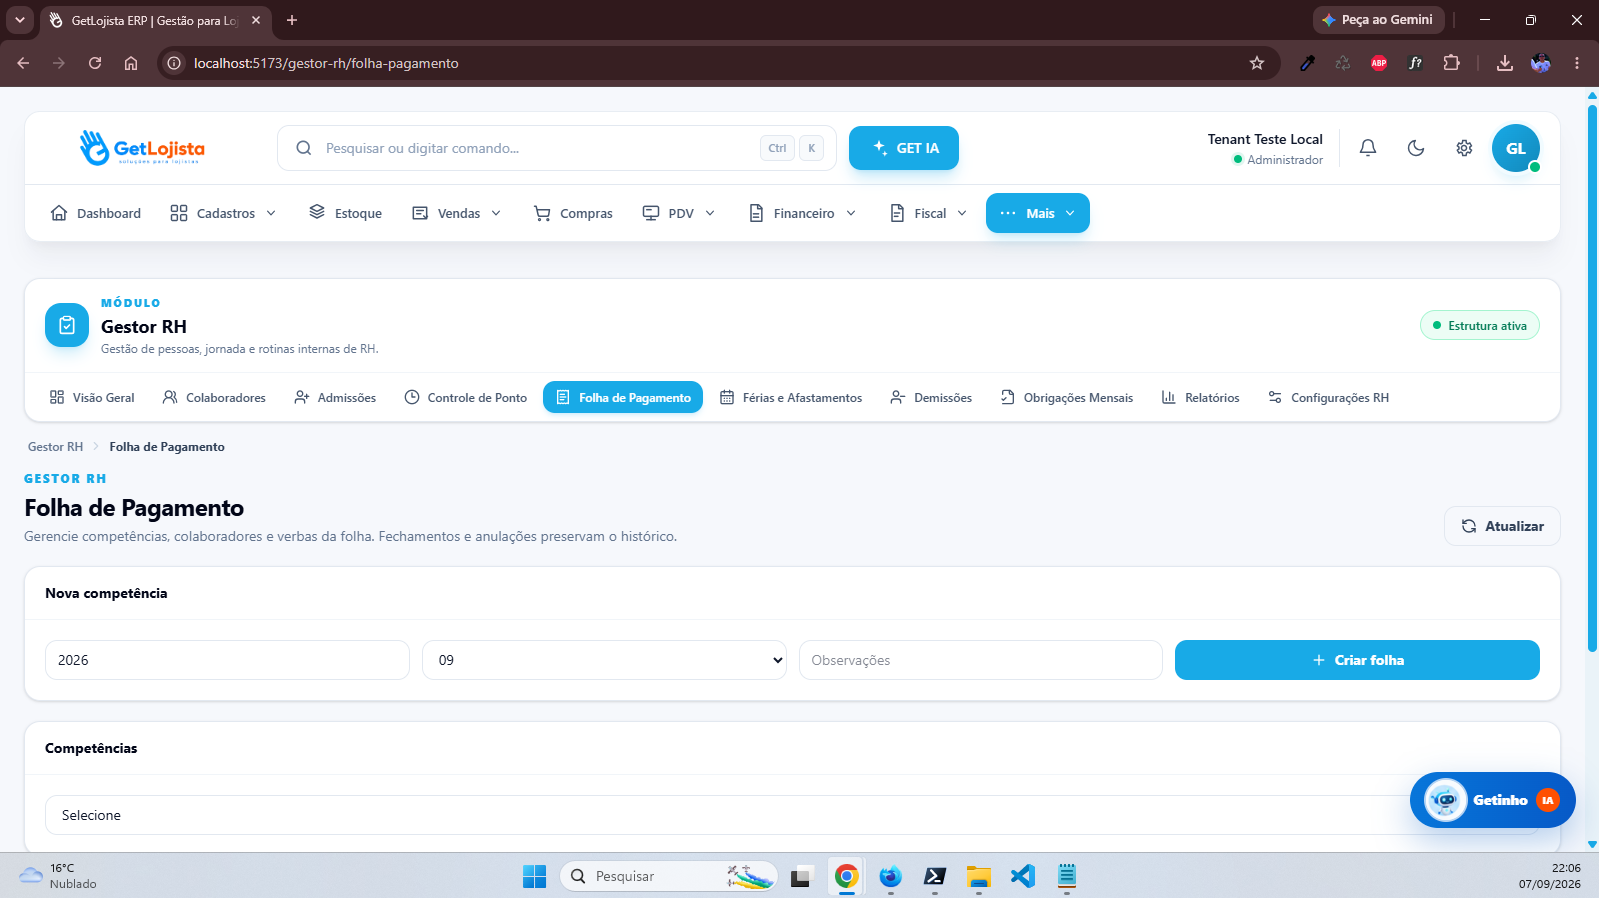Viewport: 1599px width, 898px height.
Task: Expand the Vendas menu
Action: (456, 213)
